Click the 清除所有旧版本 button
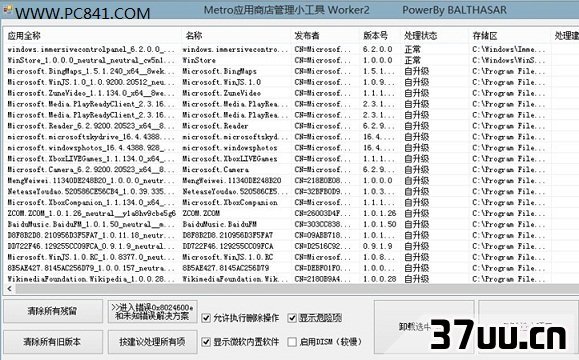579x360 pixels. (x=53, y=342)
